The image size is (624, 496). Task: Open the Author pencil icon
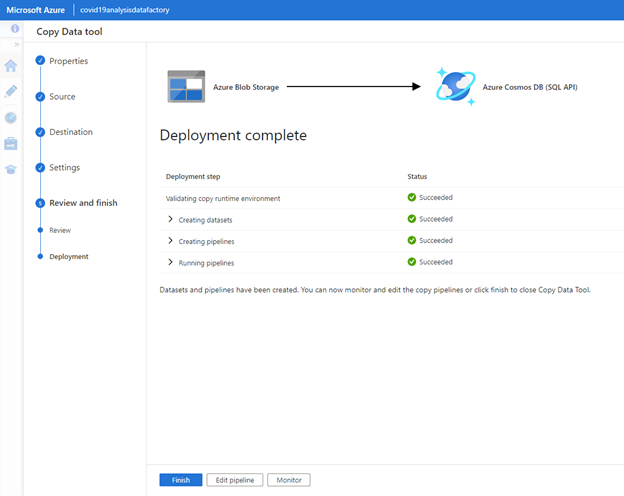click(11, 92)
